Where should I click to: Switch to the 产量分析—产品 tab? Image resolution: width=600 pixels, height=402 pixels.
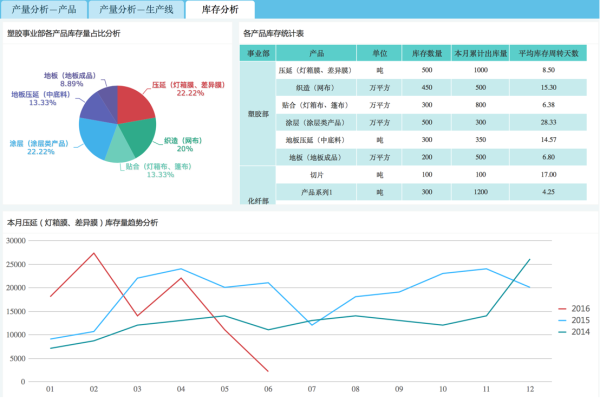pyautogui.click(x=44, y=10)
